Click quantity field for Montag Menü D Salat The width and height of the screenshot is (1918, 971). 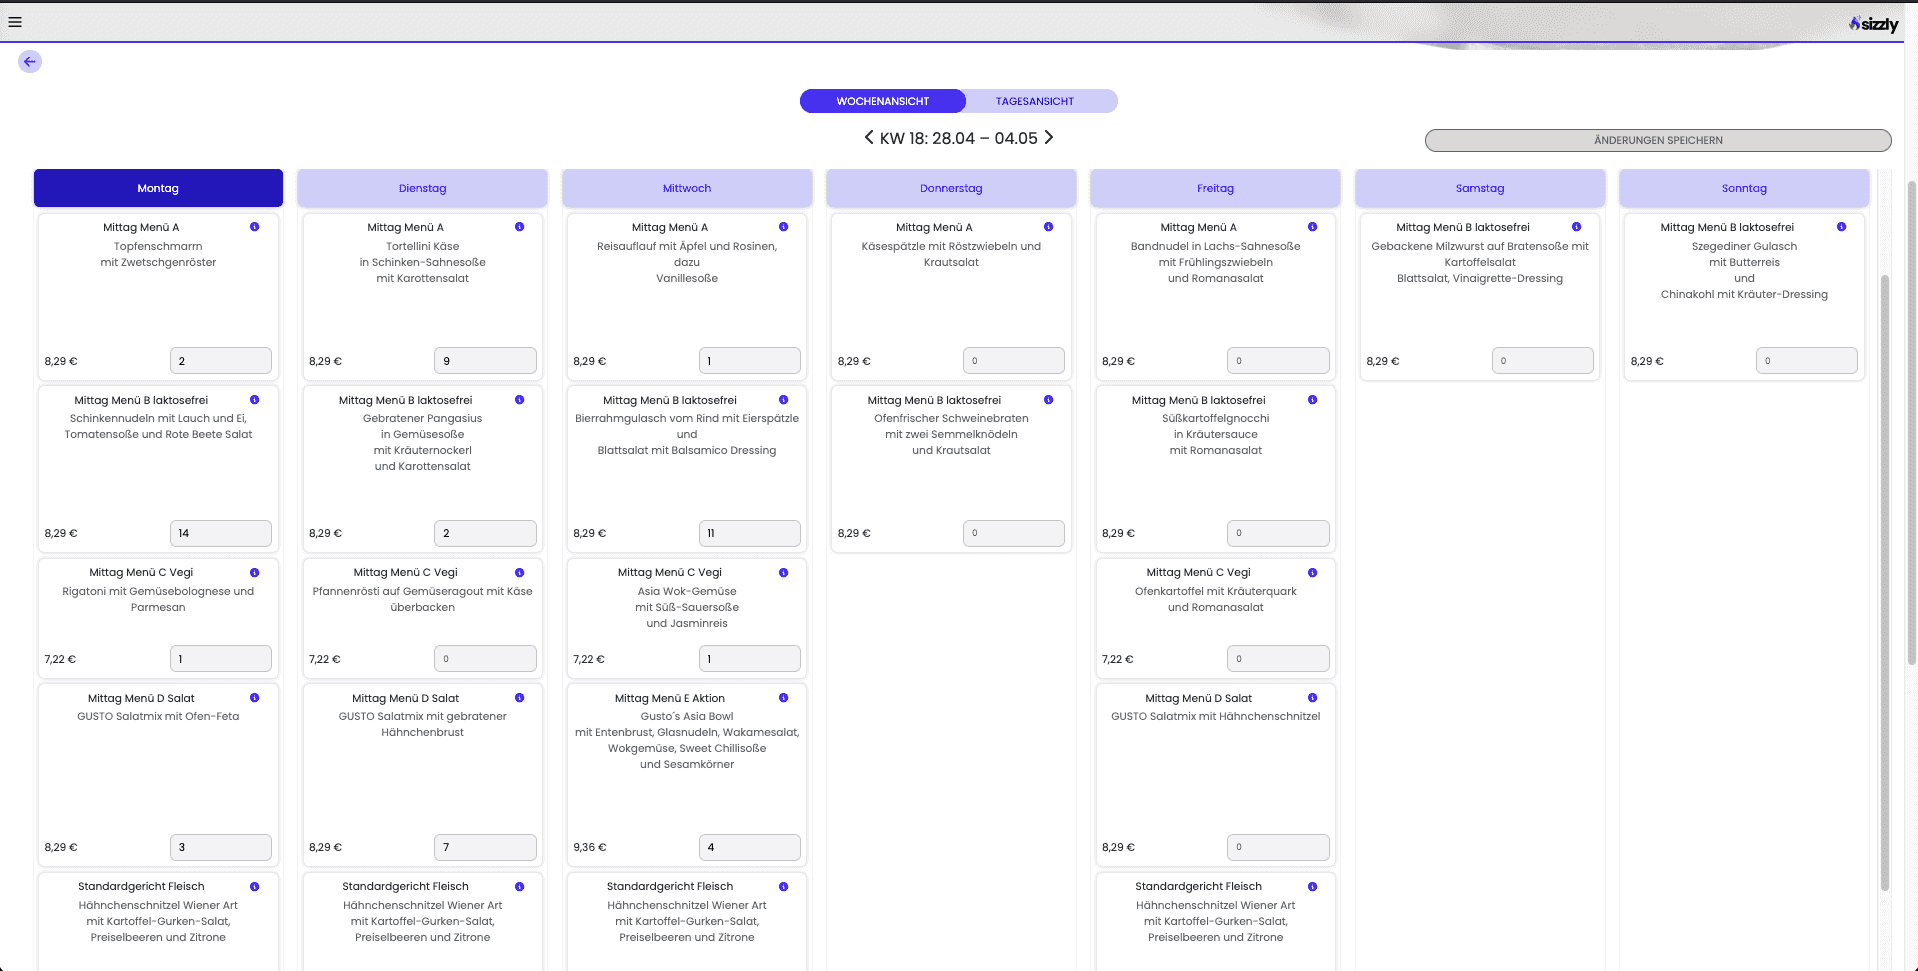tap(221, 847)
